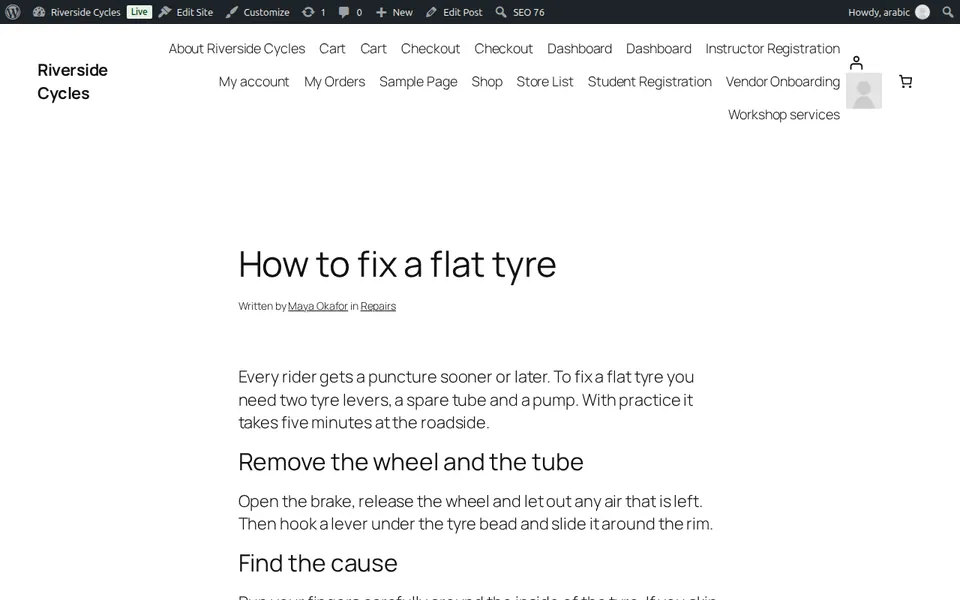Click the person account icon in header
This screenshot has height=600, width=960.
(x=857, y=63)
